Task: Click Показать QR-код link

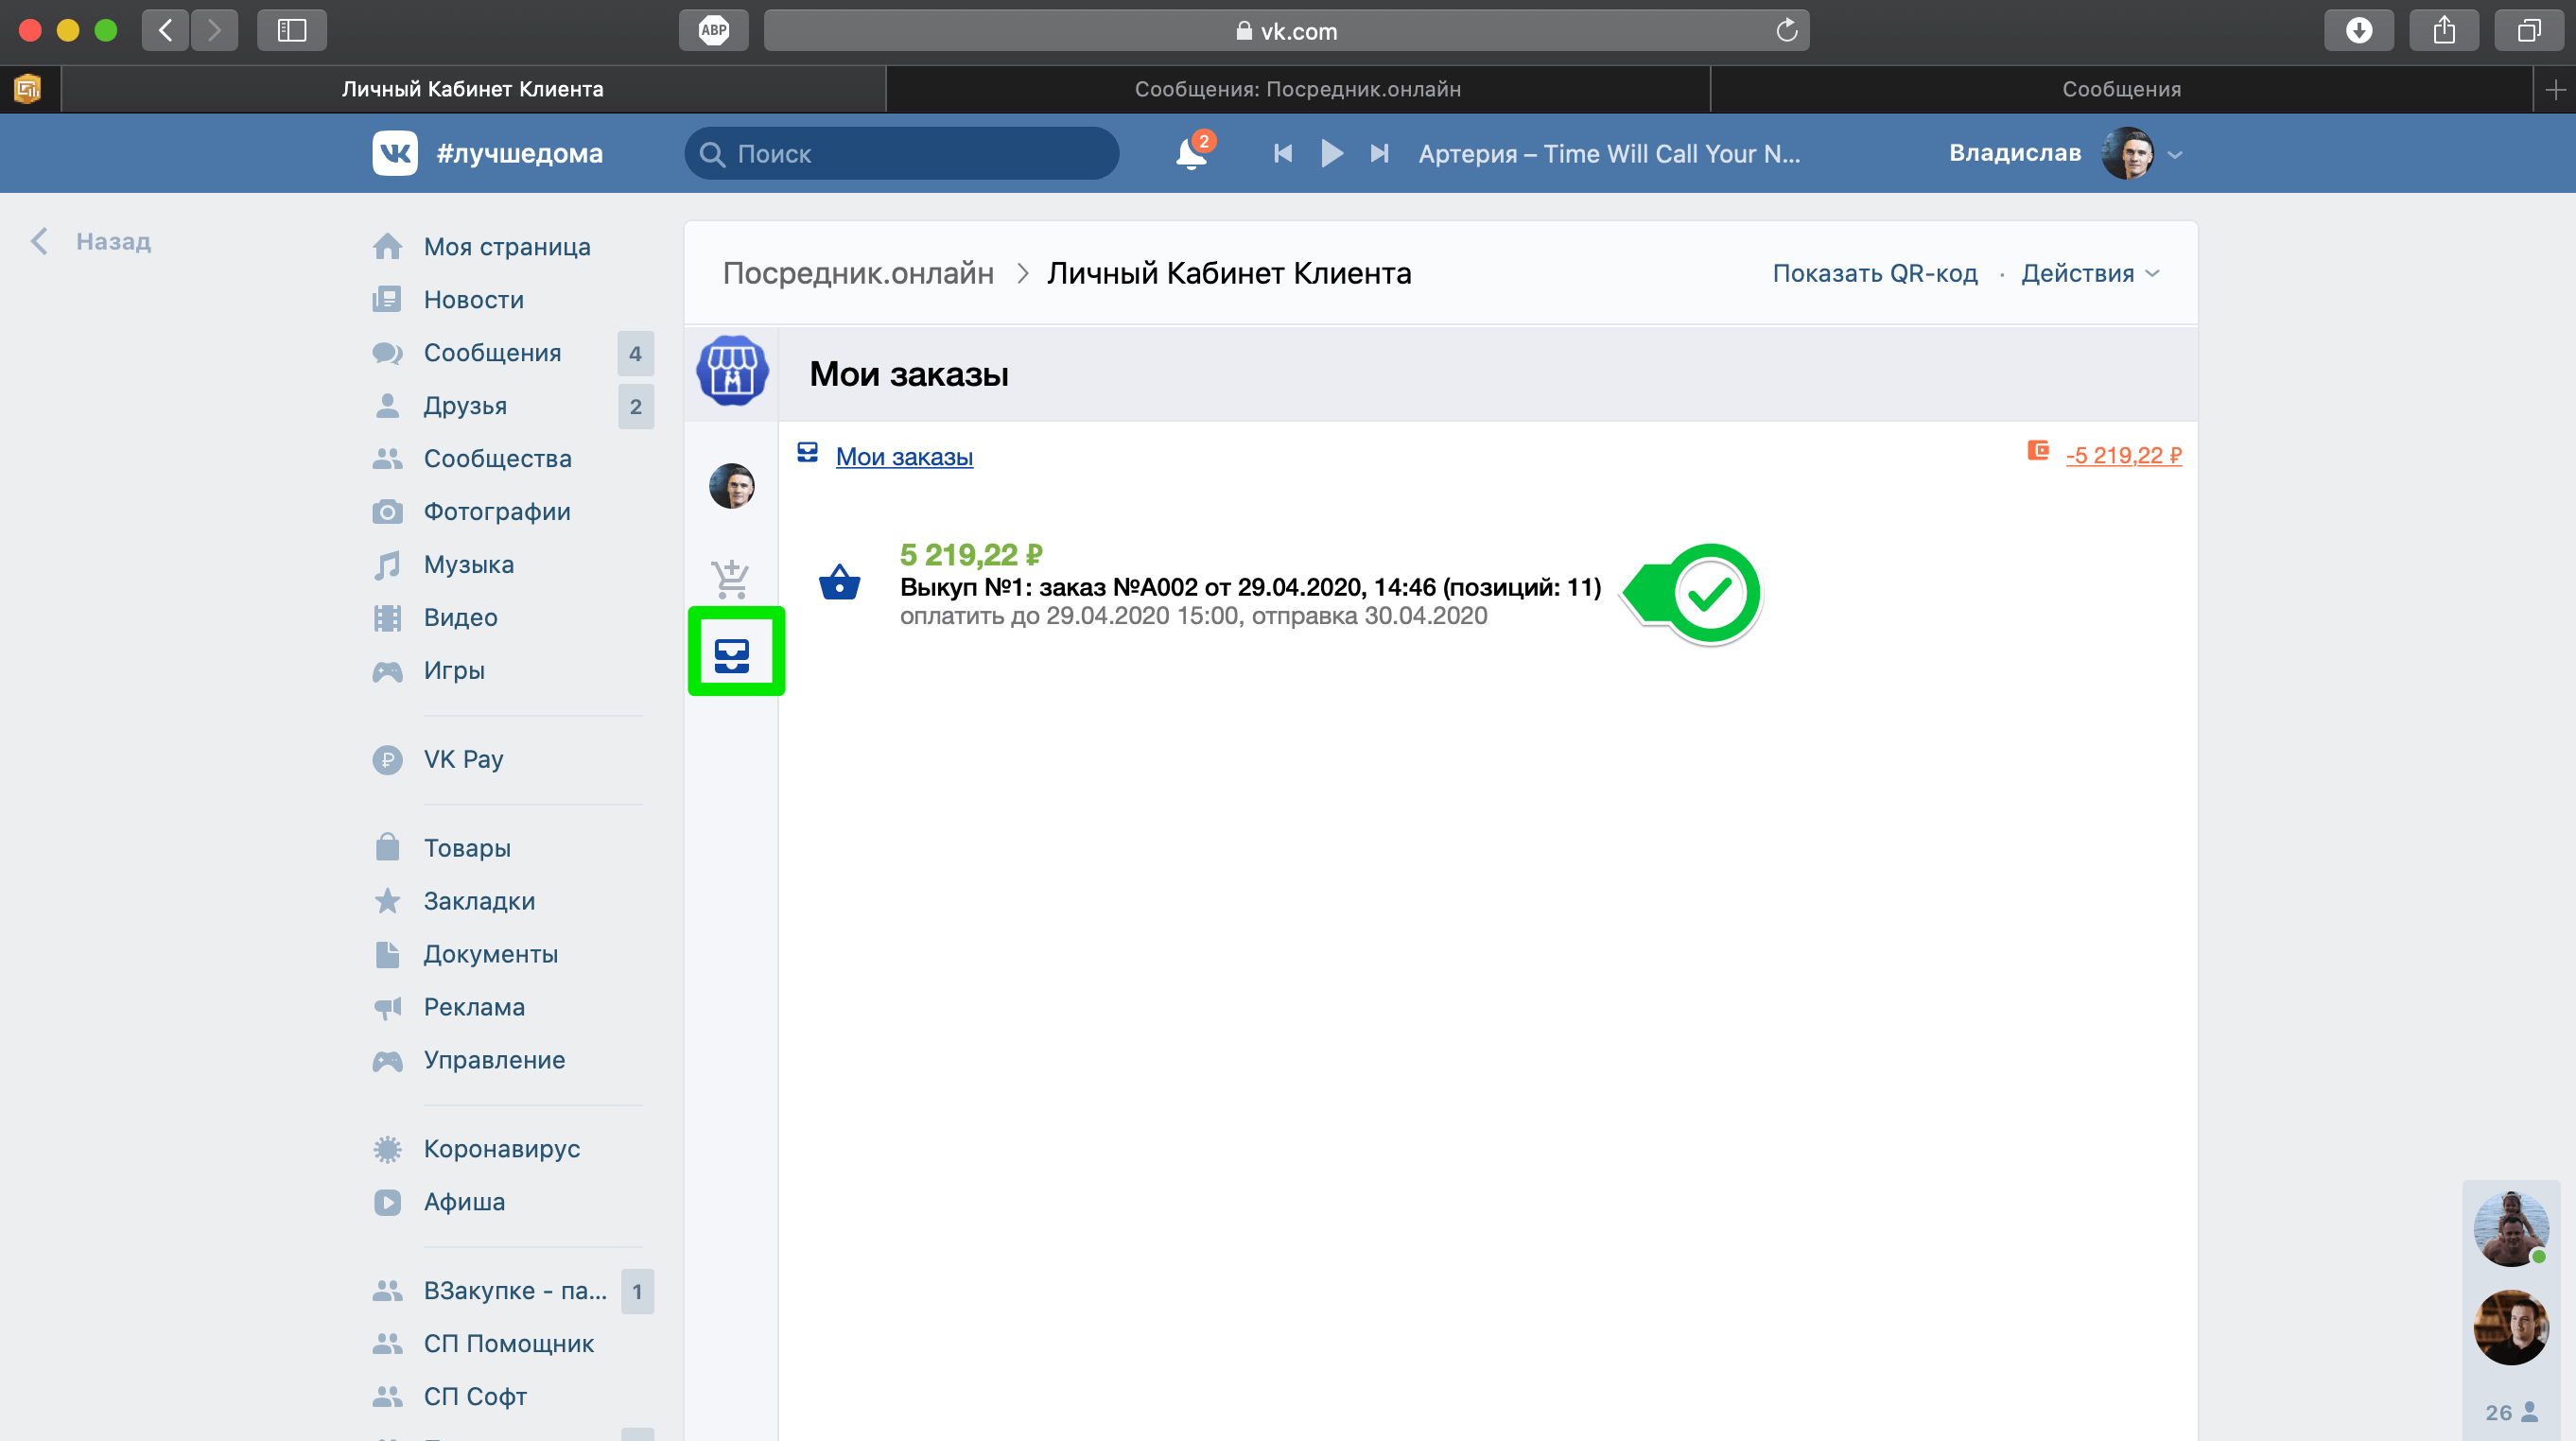Action: (1874, 273)
